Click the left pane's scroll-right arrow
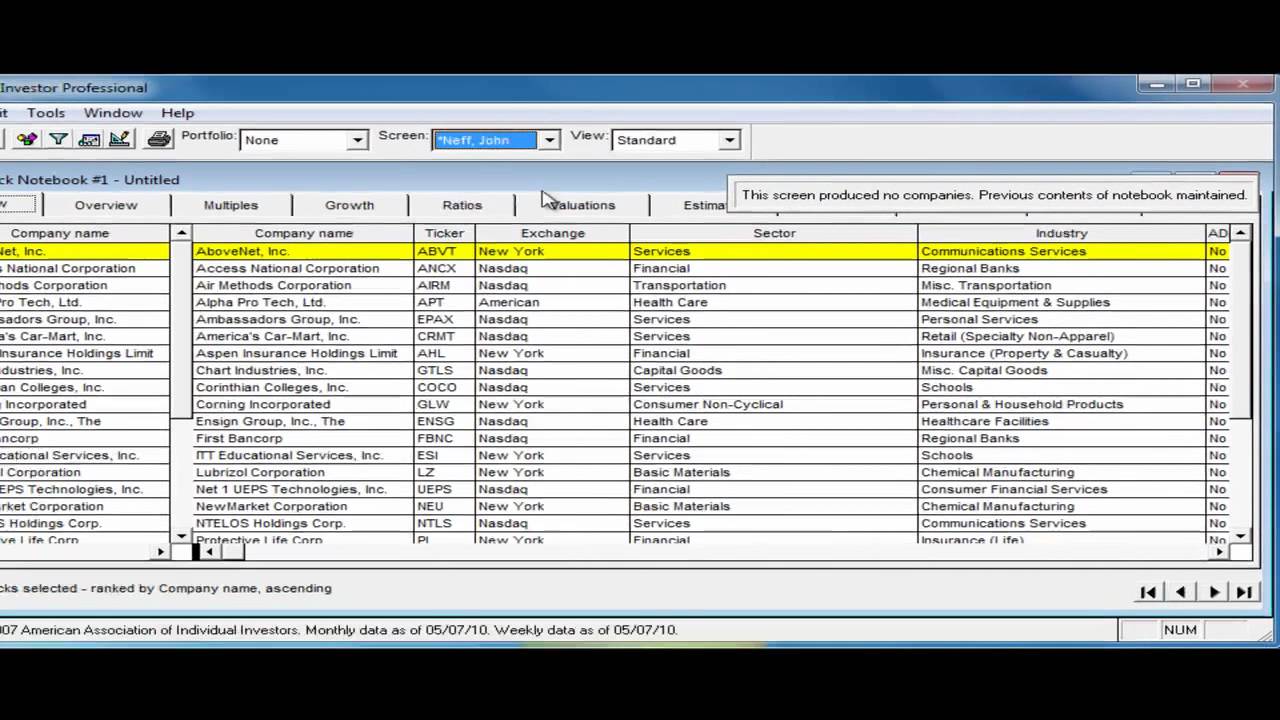Viewport: 1280px width, 720px height. pos(160,551)
